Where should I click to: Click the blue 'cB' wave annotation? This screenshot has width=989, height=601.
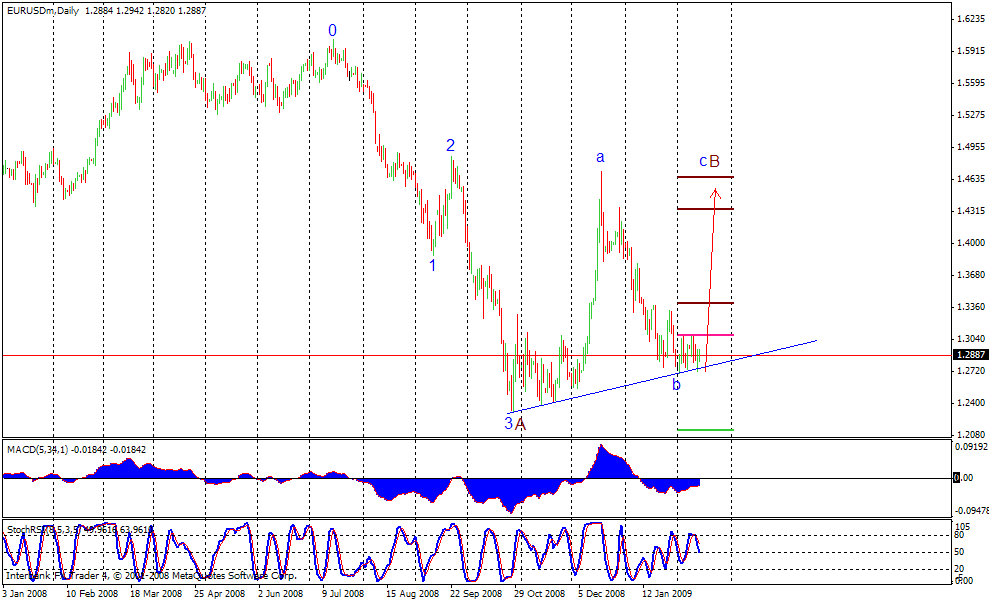point(707,158)
